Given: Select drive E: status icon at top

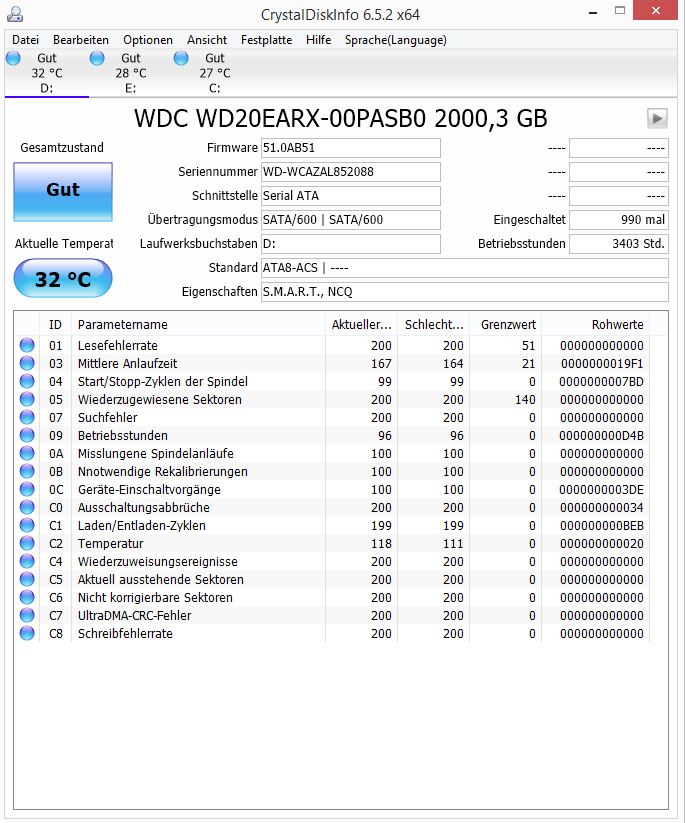Looking at the screenshot, I should point(97,58).
